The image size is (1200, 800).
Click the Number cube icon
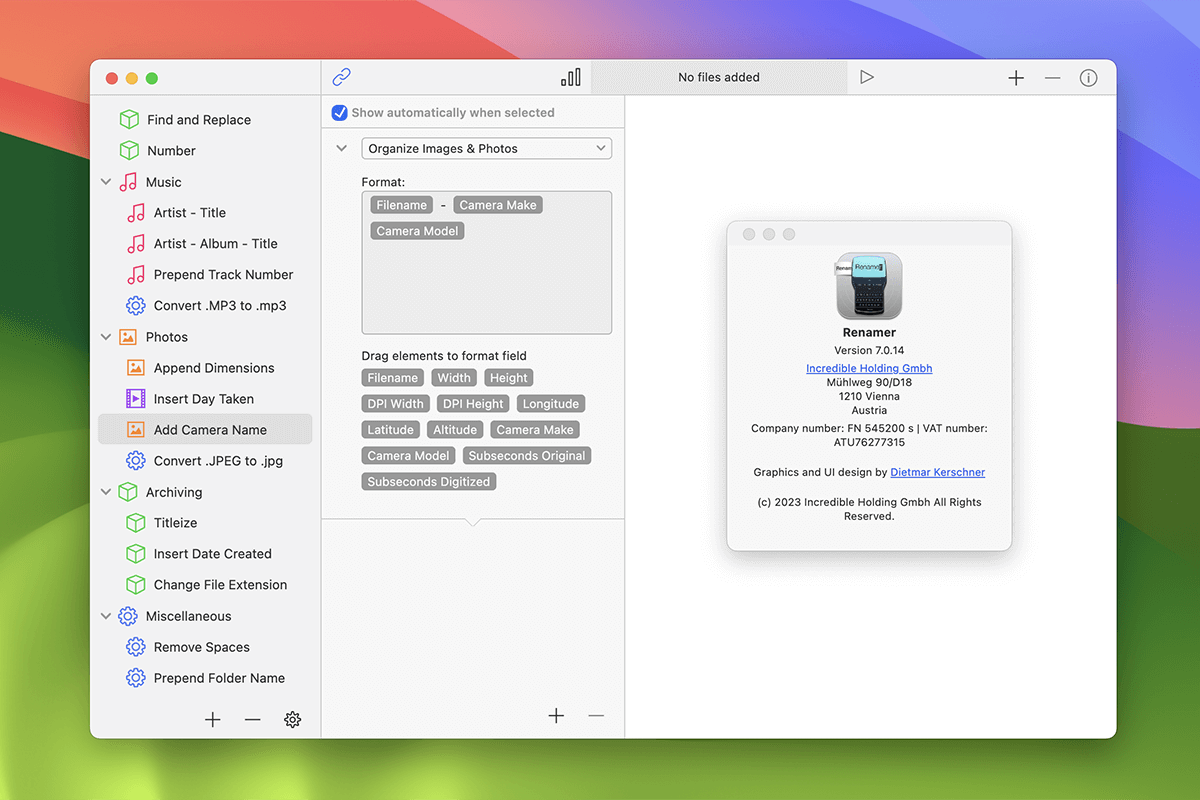[129, 151]
